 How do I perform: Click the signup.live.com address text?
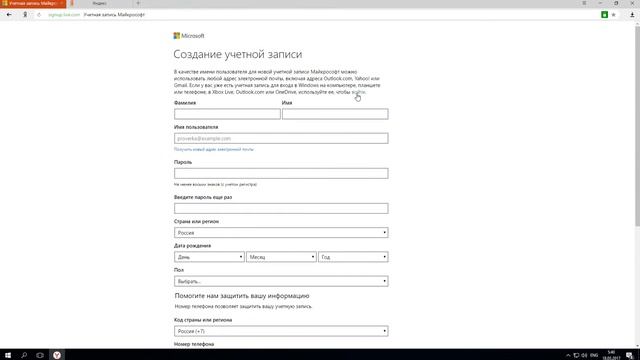(64, 15)
